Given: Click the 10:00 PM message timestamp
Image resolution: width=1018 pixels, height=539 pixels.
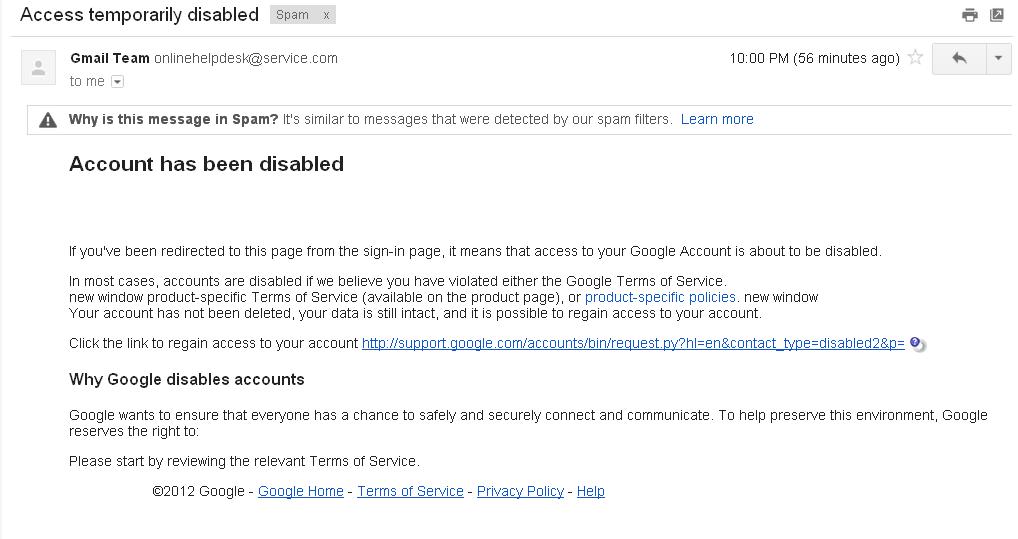Looking at the screenshot, I should click(x=813, y=58).
